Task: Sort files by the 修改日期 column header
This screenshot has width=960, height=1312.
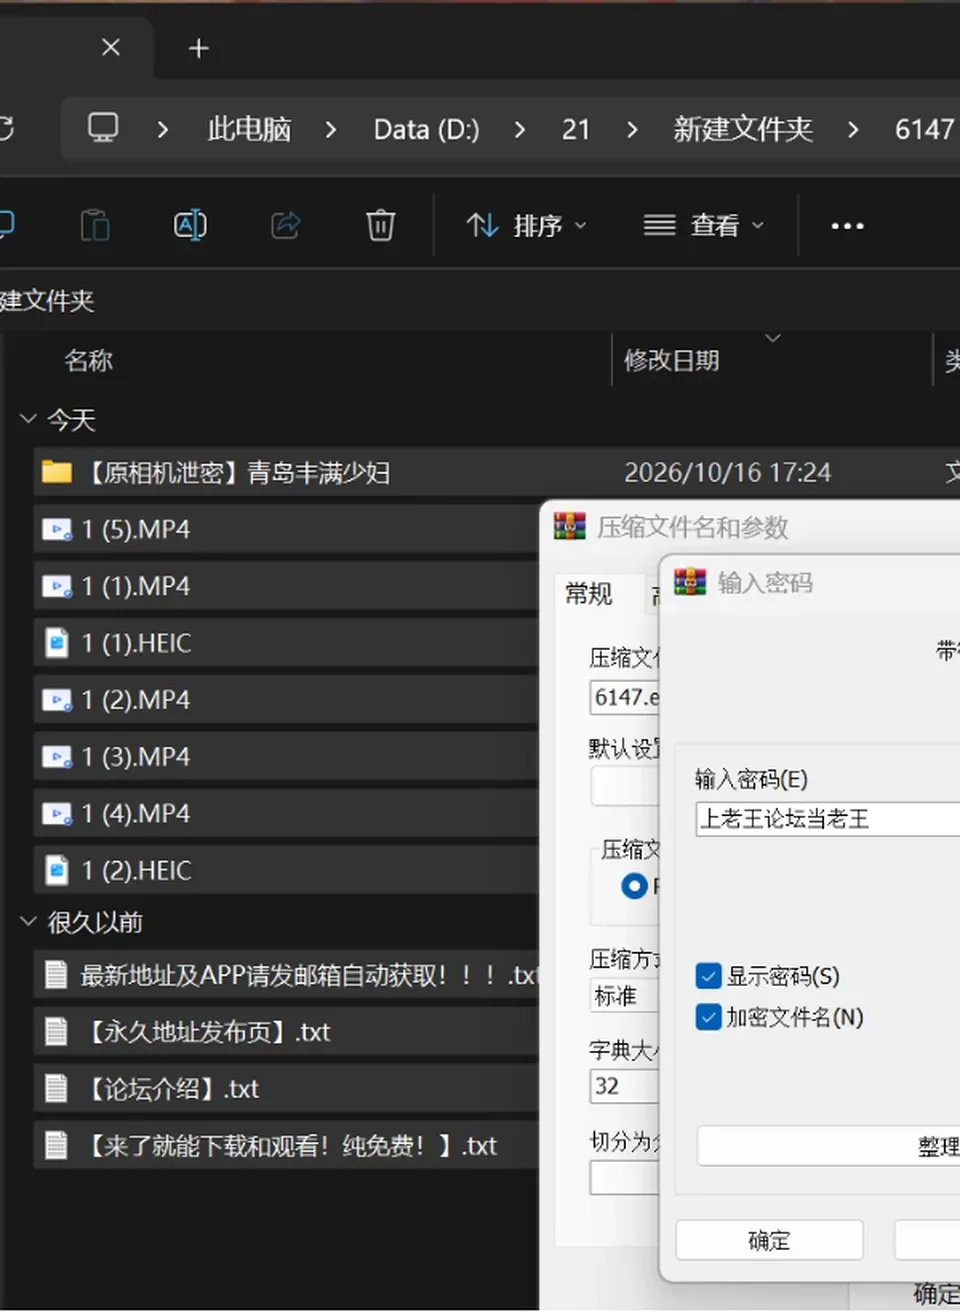Action: pyautogui.click(x=672, y=360)
